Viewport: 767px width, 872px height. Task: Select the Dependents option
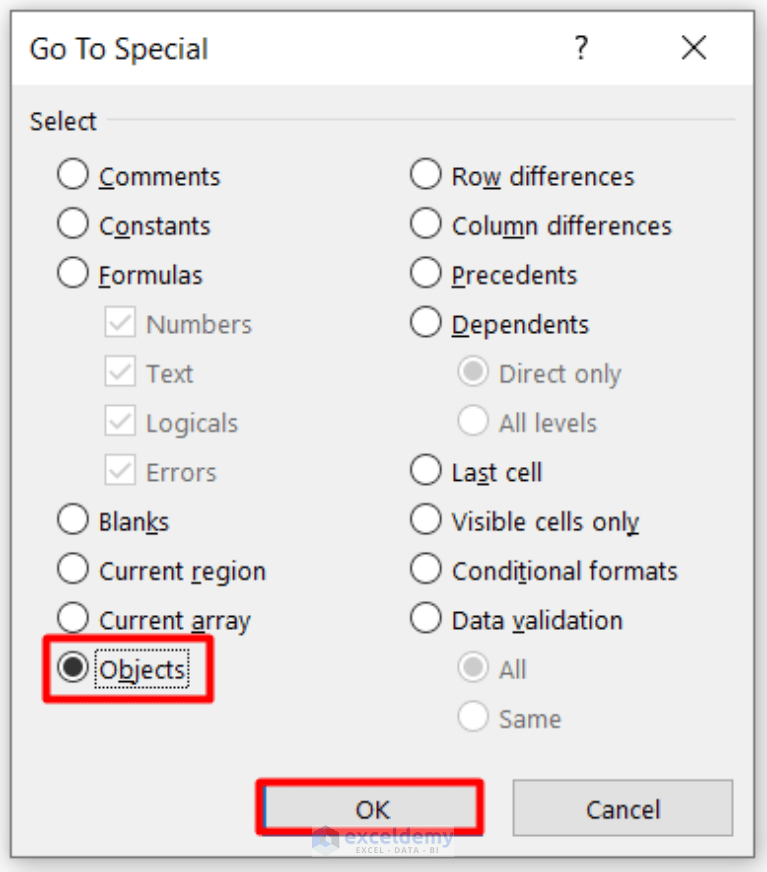tap(425, 322)
